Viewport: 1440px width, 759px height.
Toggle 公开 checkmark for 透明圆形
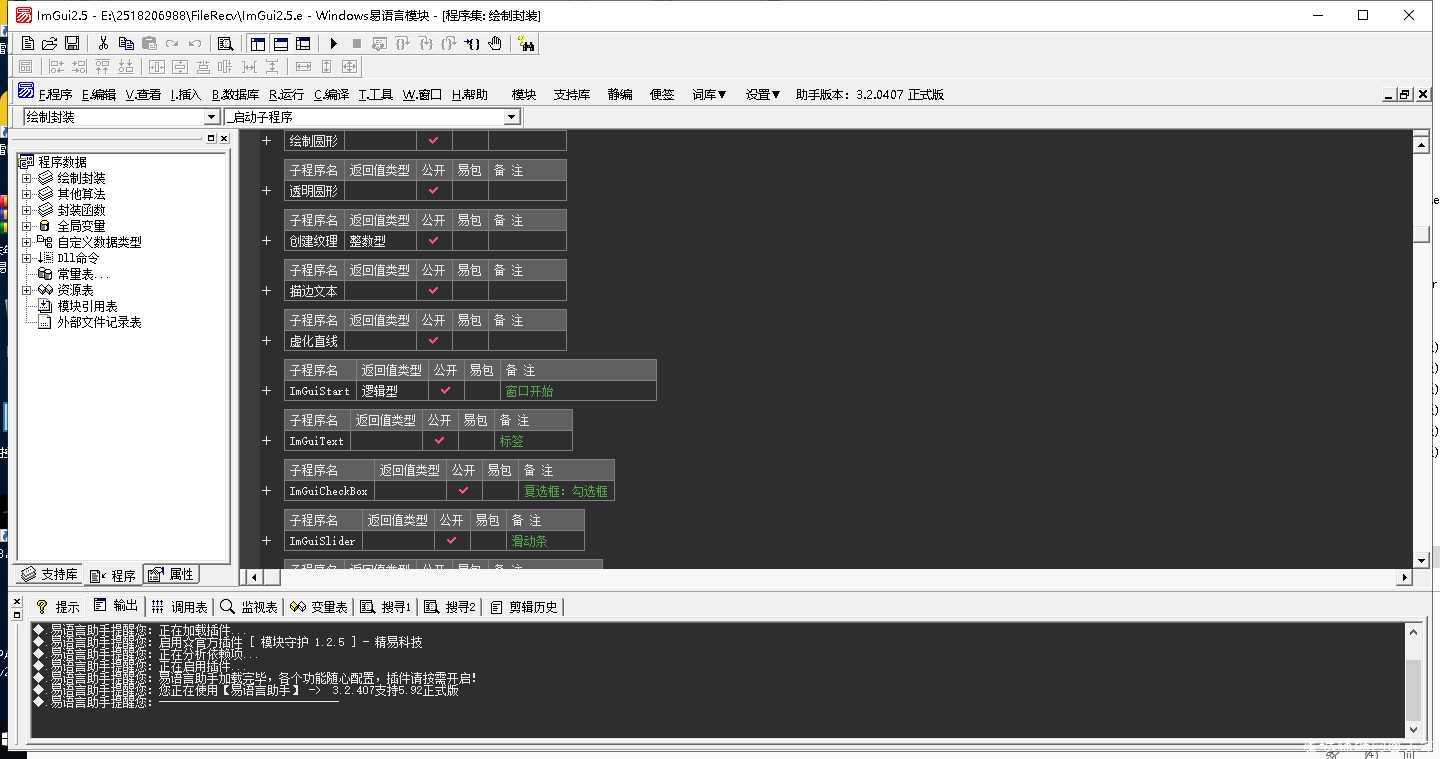(434, 191)
